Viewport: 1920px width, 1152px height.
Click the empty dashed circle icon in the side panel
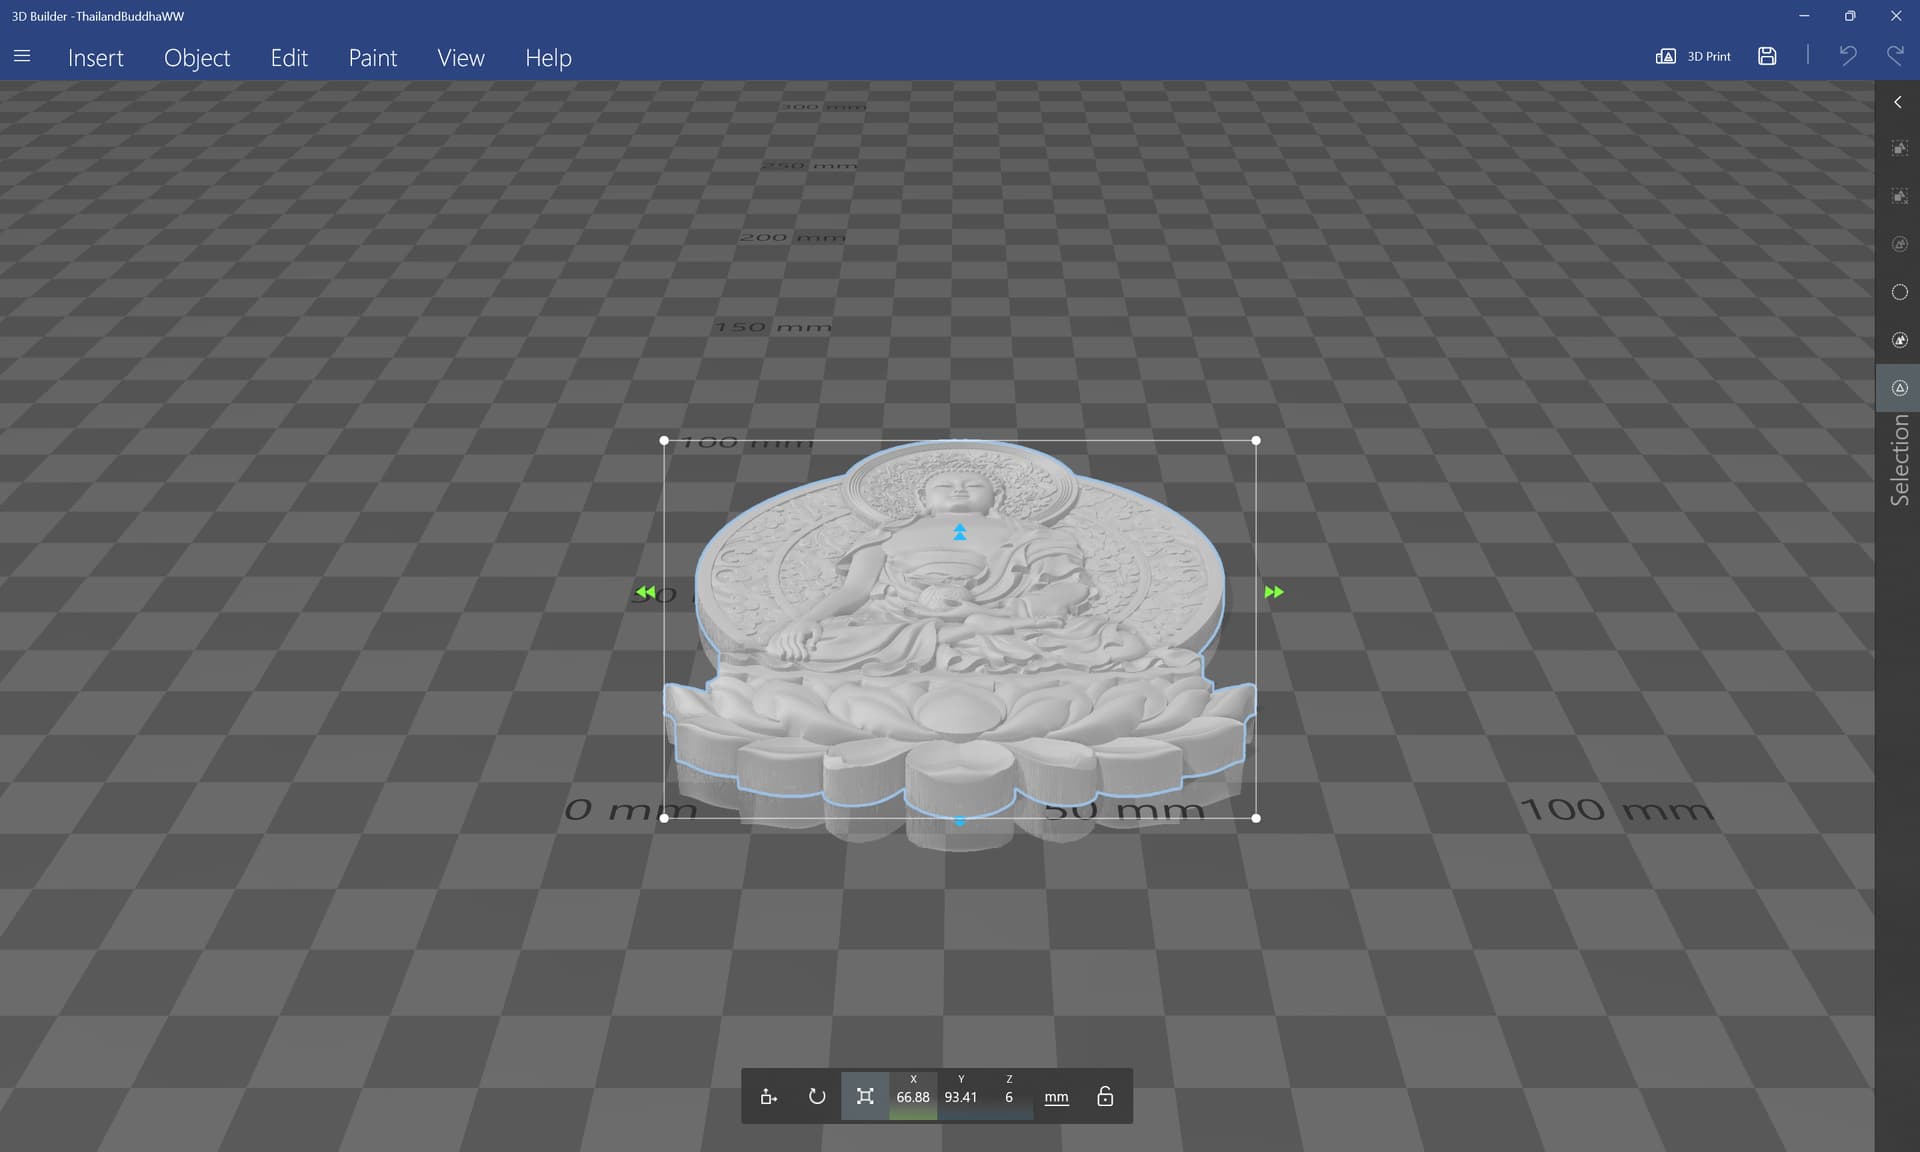pos(1899,292)
